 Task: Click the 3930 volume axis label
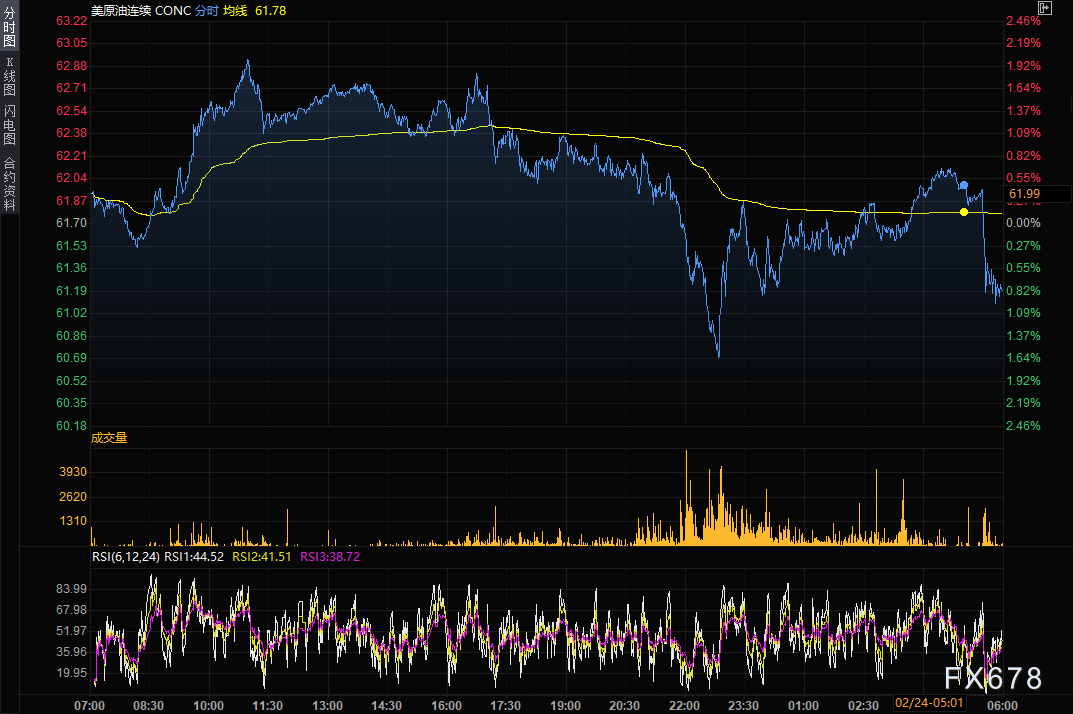(73, 472)
